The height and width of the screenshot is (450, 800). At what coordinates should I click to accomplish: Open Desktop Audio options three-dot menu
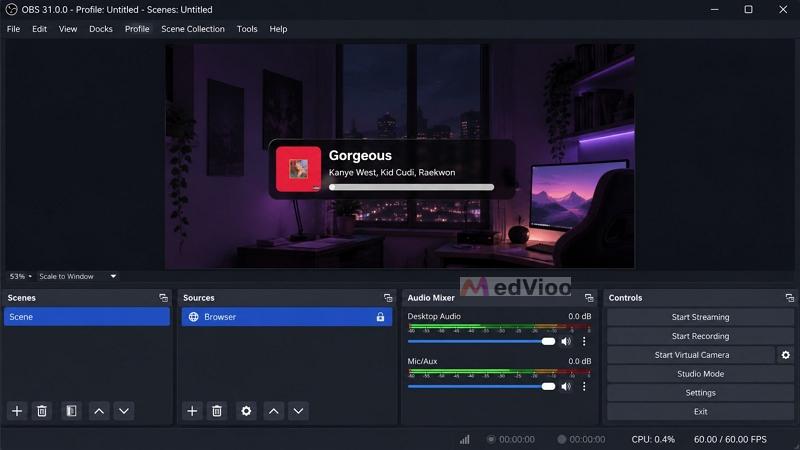tap(584, 341)
